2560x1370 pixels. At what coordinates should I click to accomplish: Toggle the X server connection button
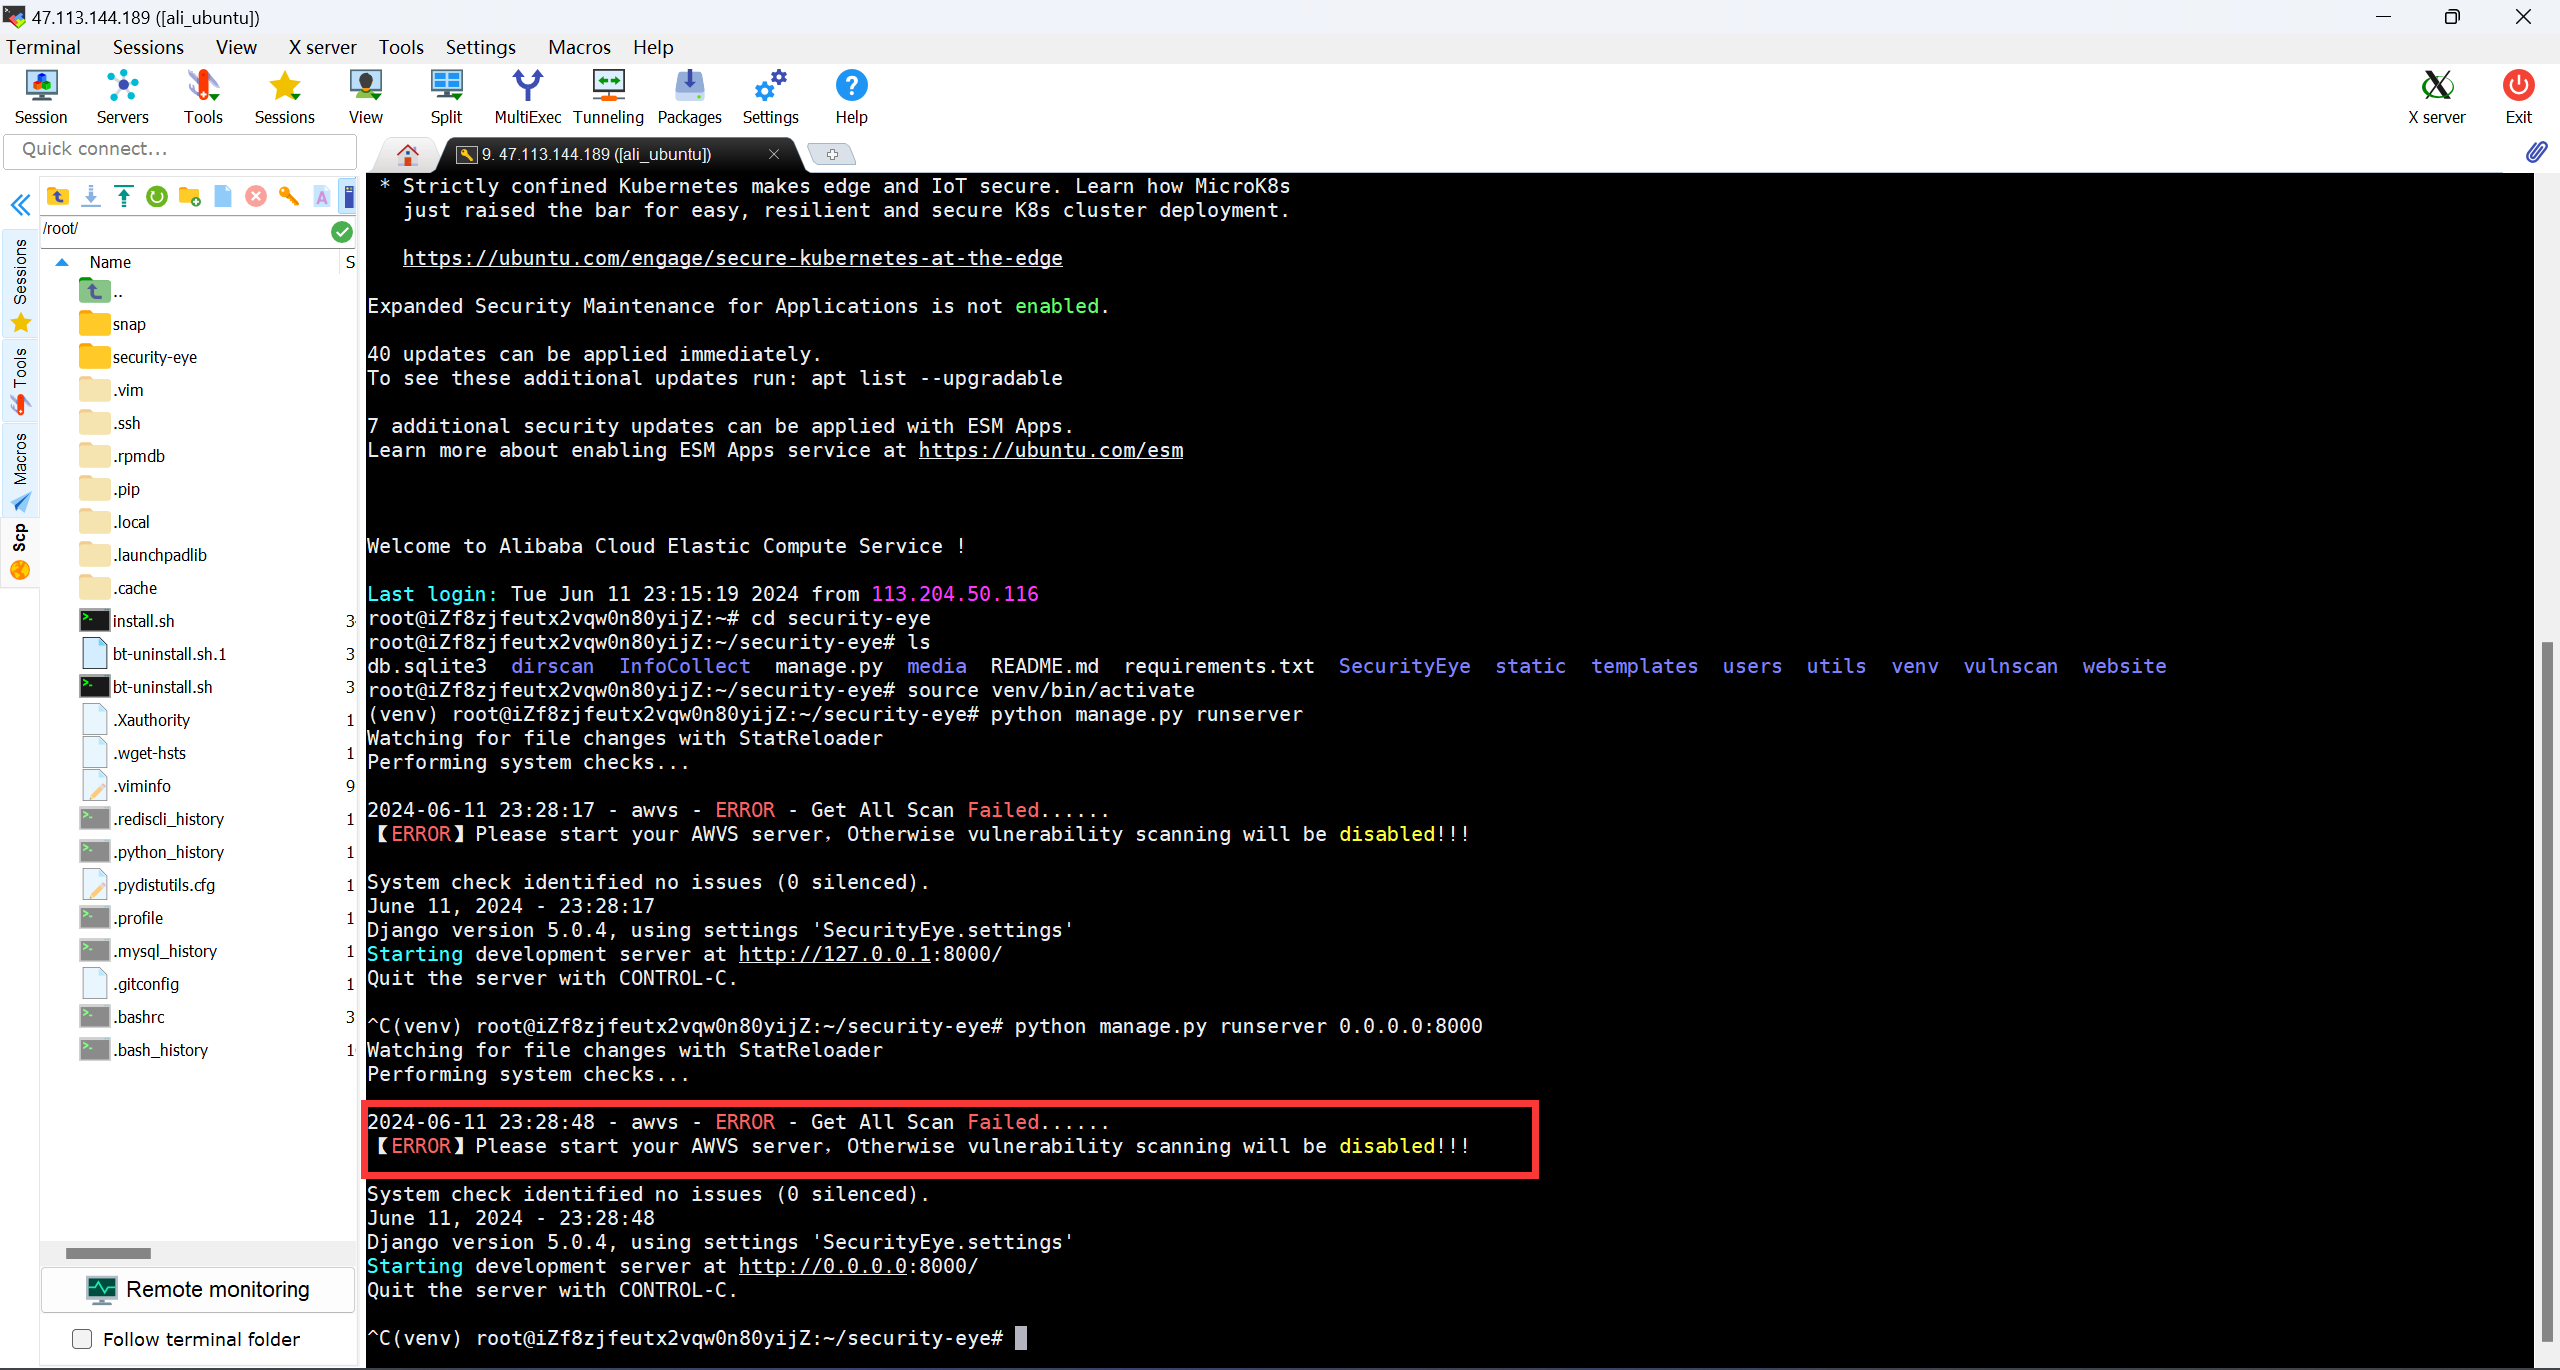coord(2435,95)
